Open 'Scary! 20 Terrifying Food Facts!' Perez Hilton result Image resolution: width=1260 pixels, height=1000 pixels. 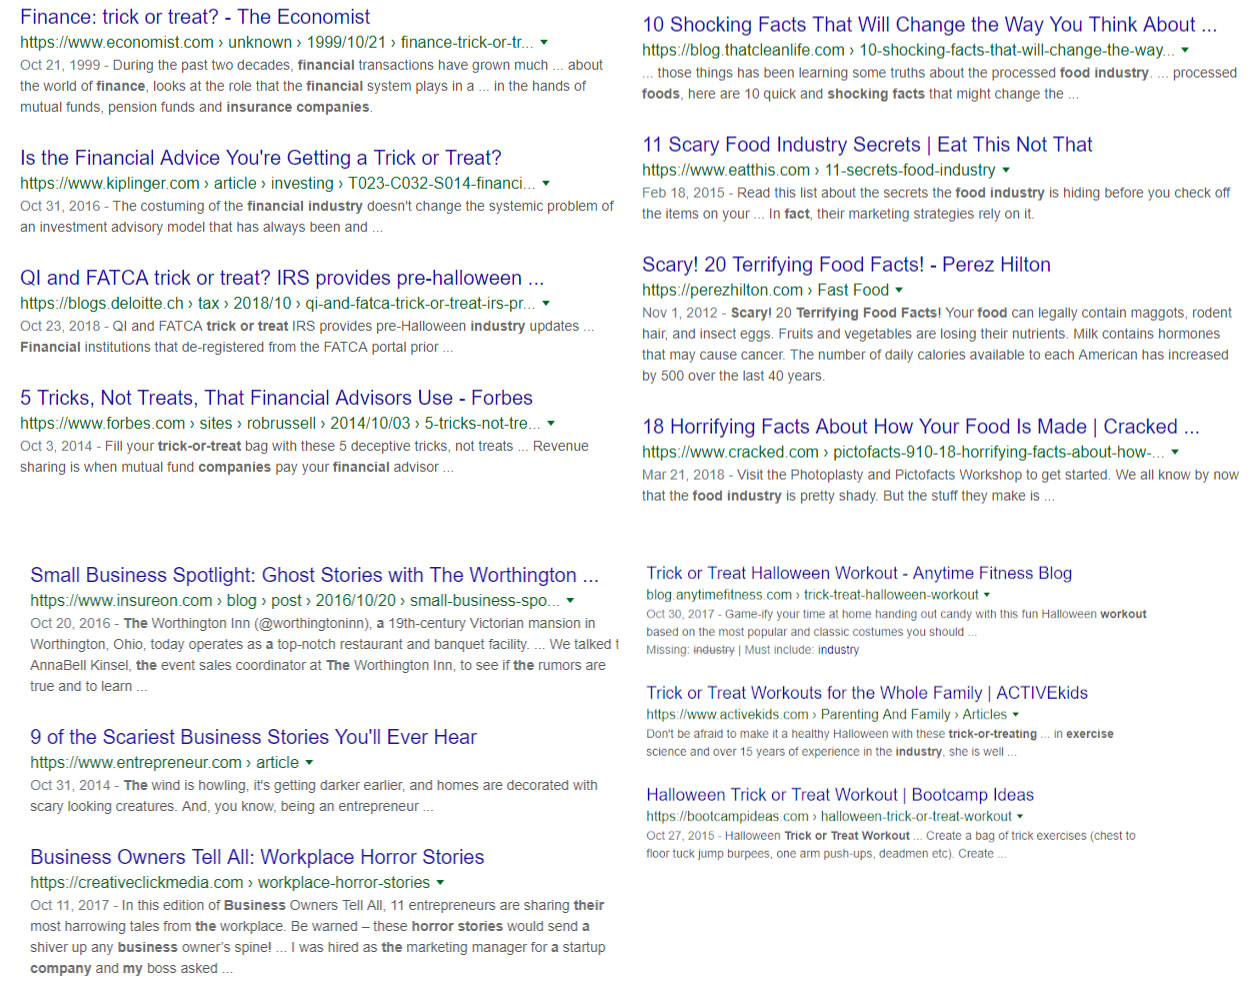click(x=846, y=265)
